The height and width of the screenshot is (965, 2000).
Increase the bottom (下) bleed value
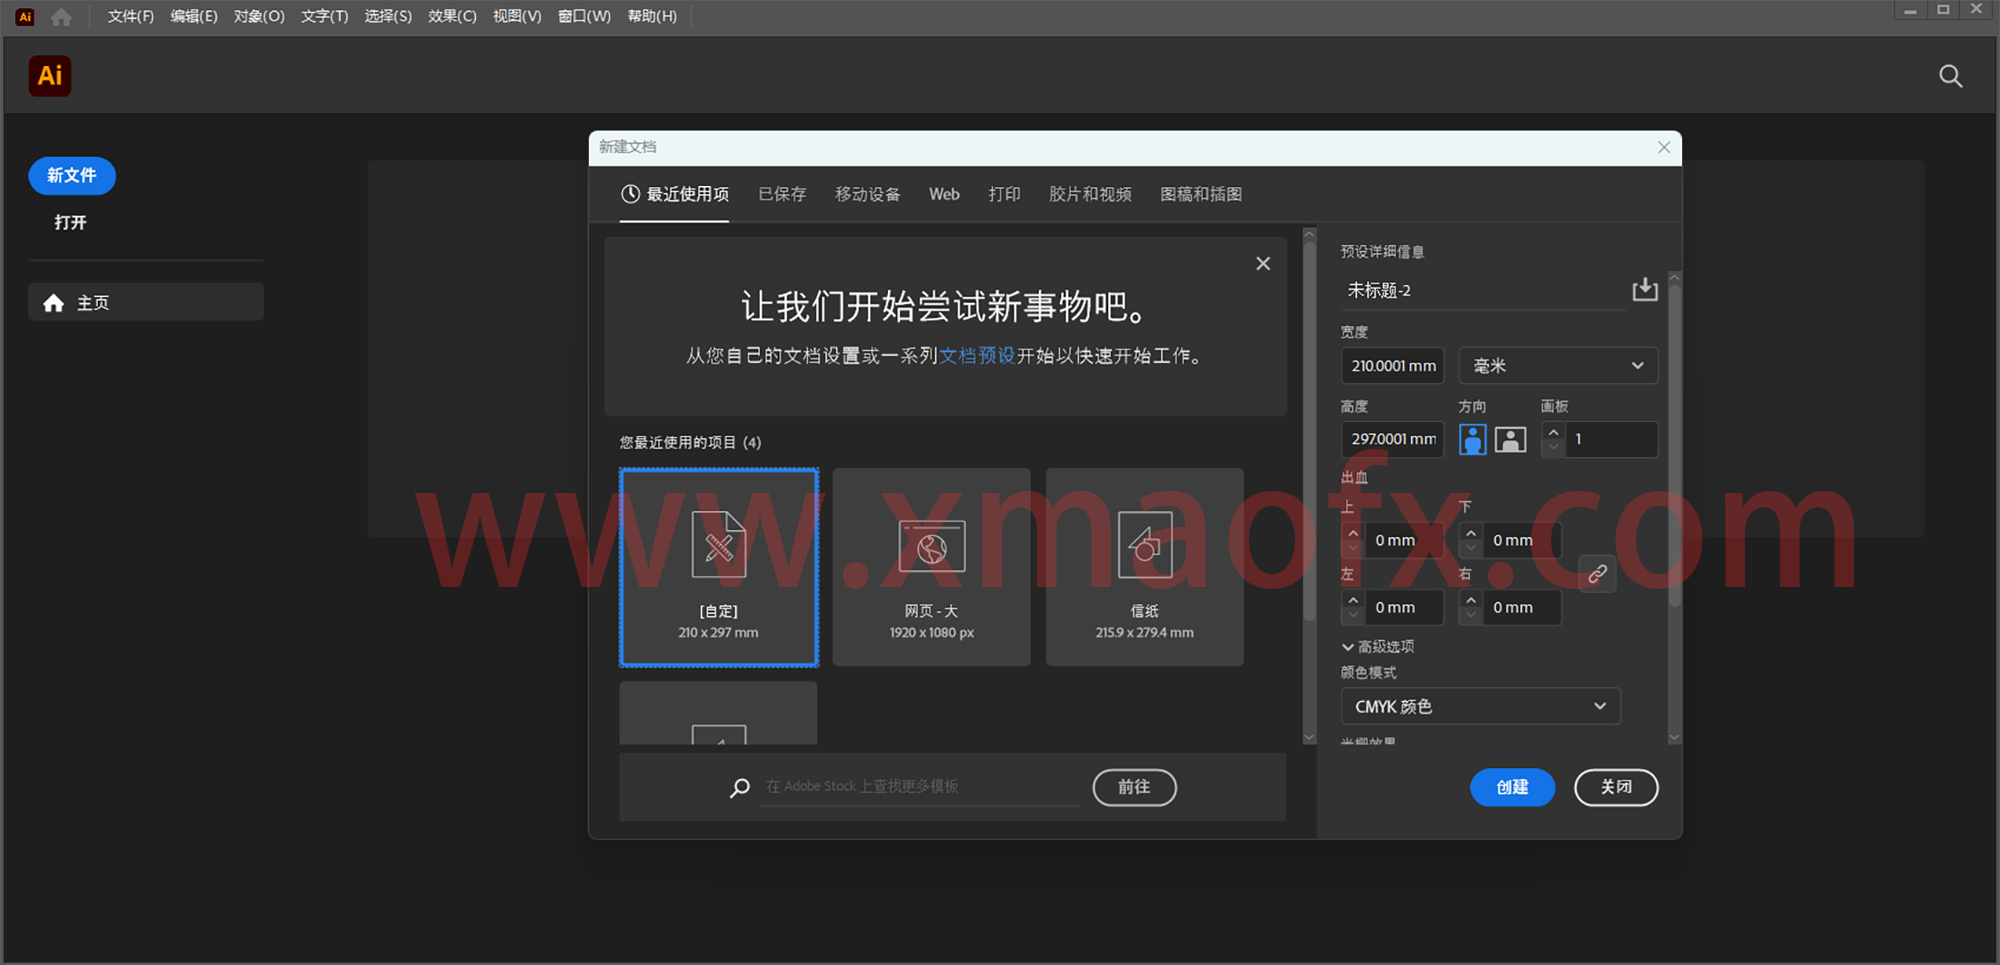(x=1471, y=533)
